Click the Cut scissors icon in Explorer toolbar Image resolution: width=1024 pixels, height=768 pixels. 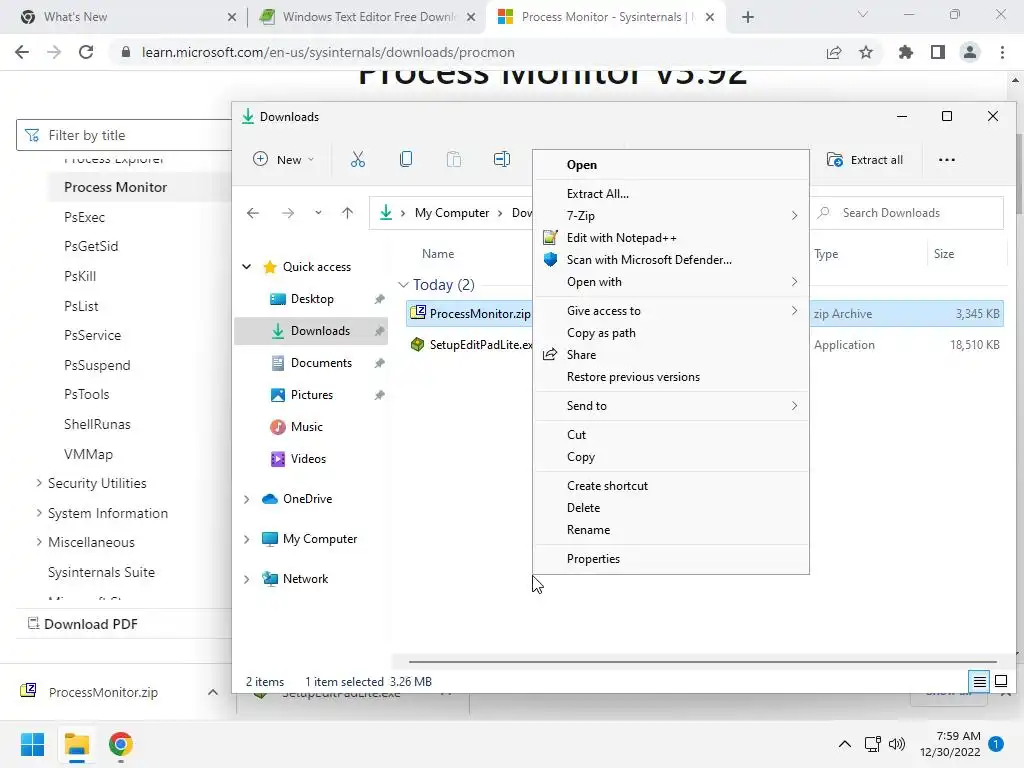[357, 159]
